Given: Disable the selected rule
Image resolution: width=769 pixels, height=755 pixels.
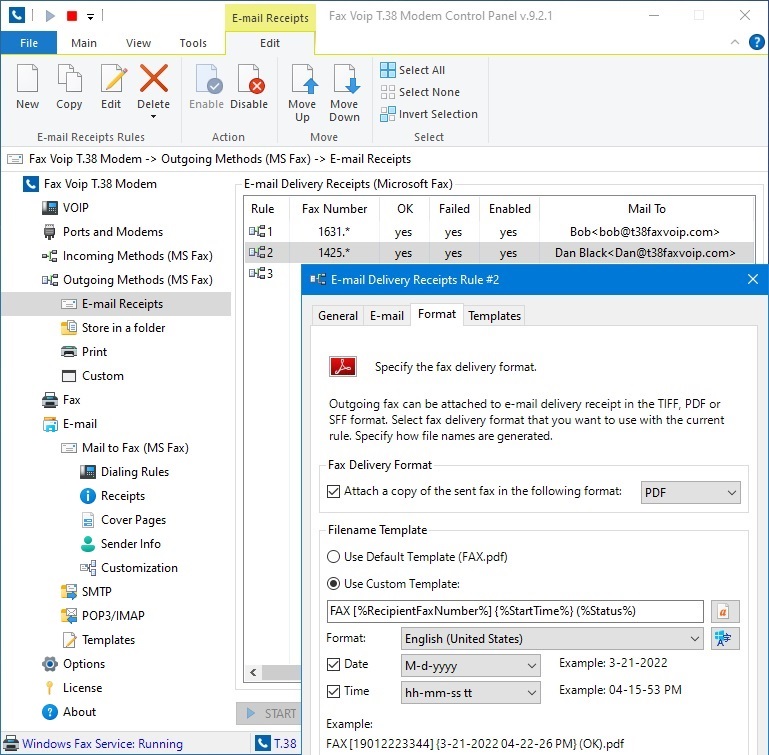Looking at the screenshot, I should [x=249, y=87].
